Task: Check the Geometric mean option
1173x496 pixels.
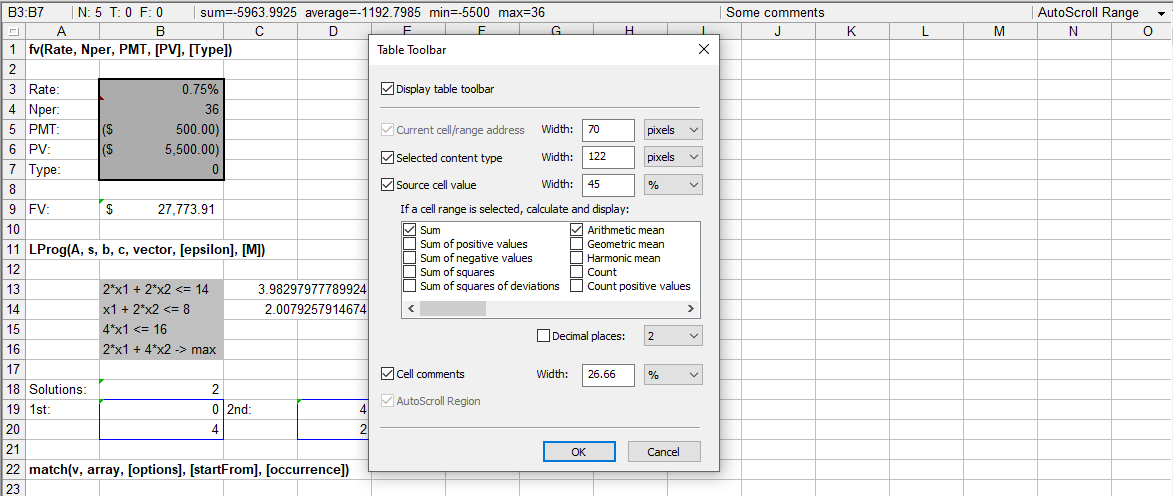Action: (577, 244)
